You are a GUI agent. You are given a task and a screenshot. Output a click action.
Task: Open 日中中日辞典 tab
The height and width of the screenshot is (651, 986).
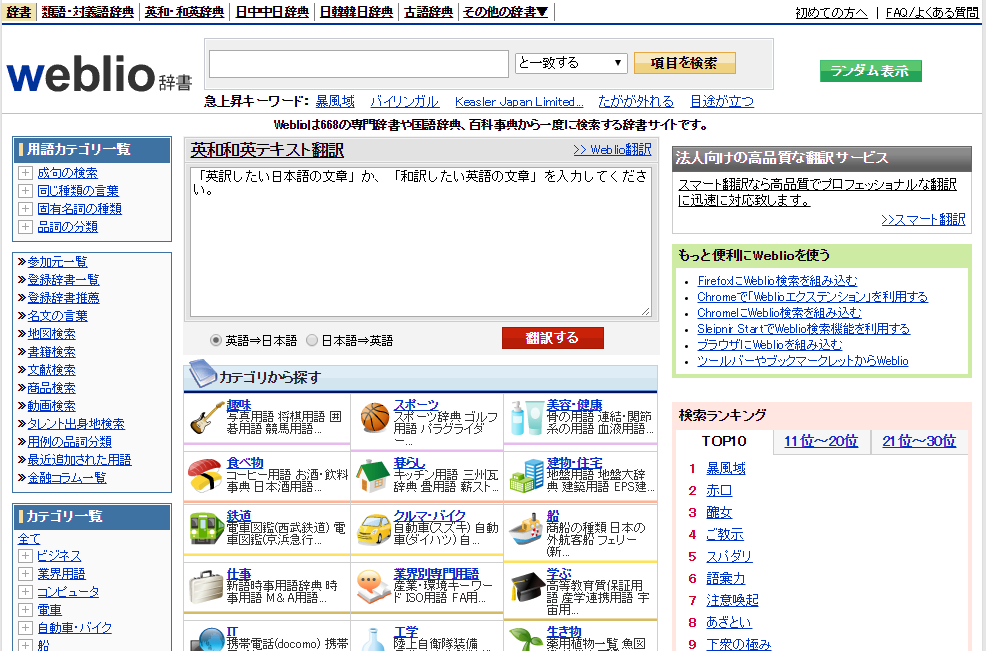point(272,12)
